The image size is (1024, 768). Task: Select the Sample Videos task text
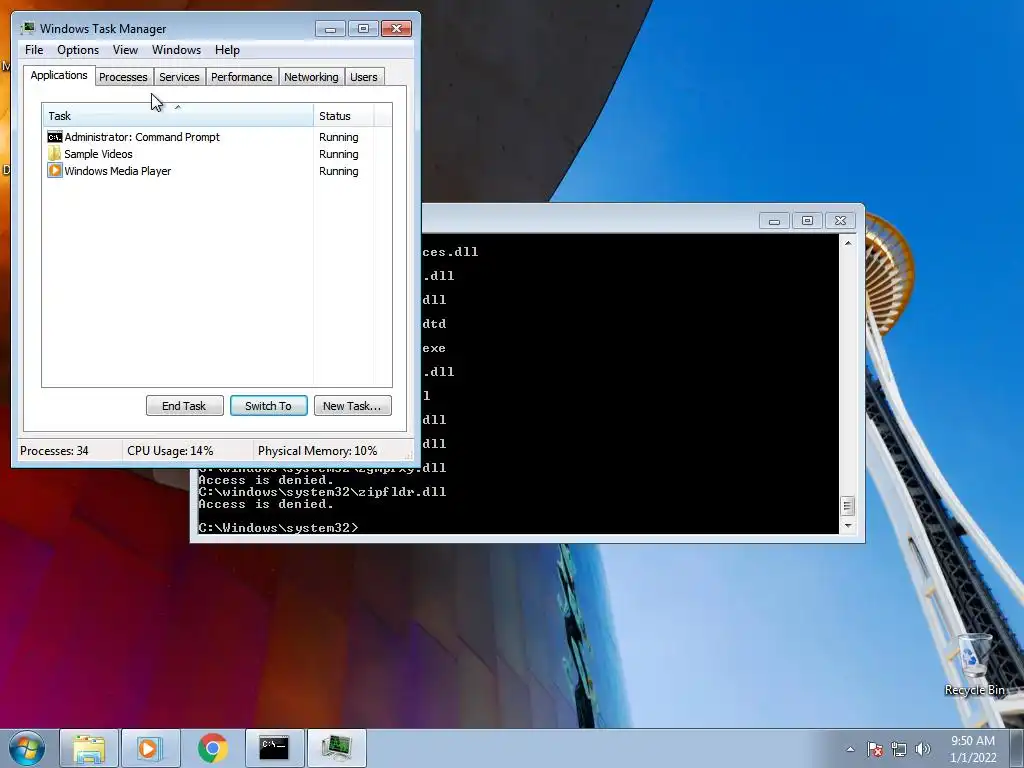point(98,154)
